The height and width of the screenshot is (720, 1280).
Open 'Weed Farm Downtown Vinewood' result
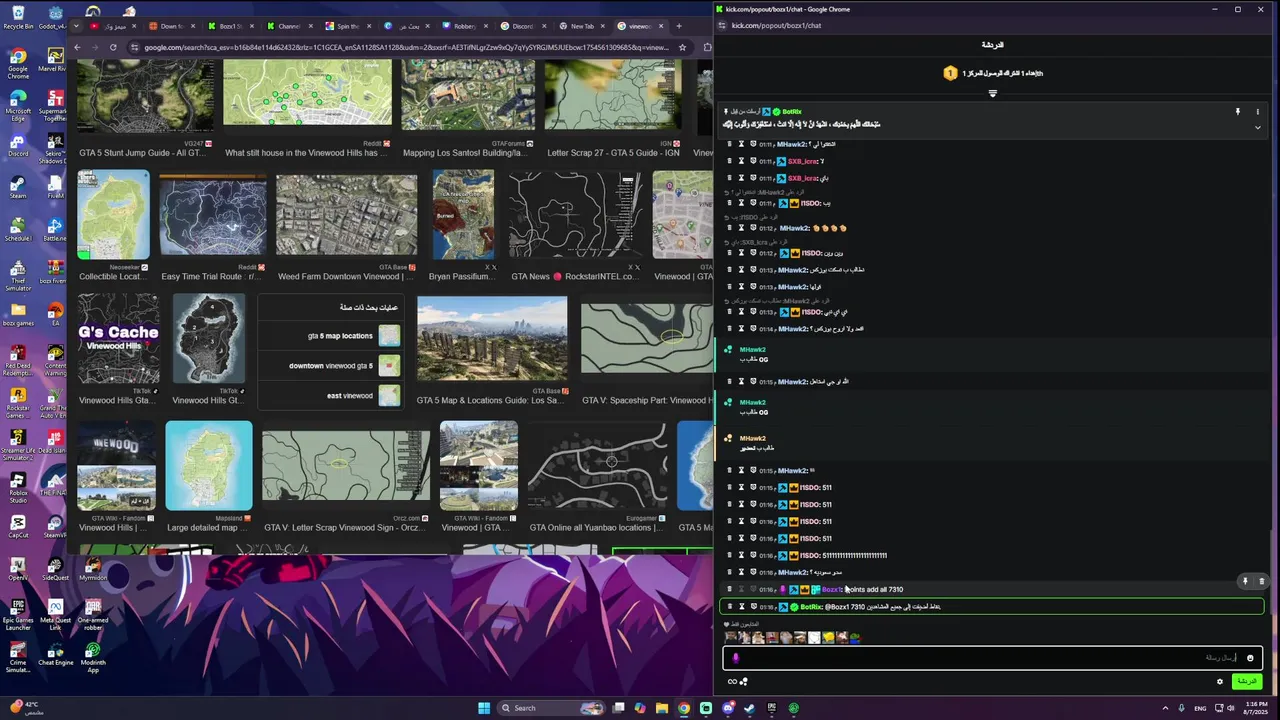tap(346, 215)
